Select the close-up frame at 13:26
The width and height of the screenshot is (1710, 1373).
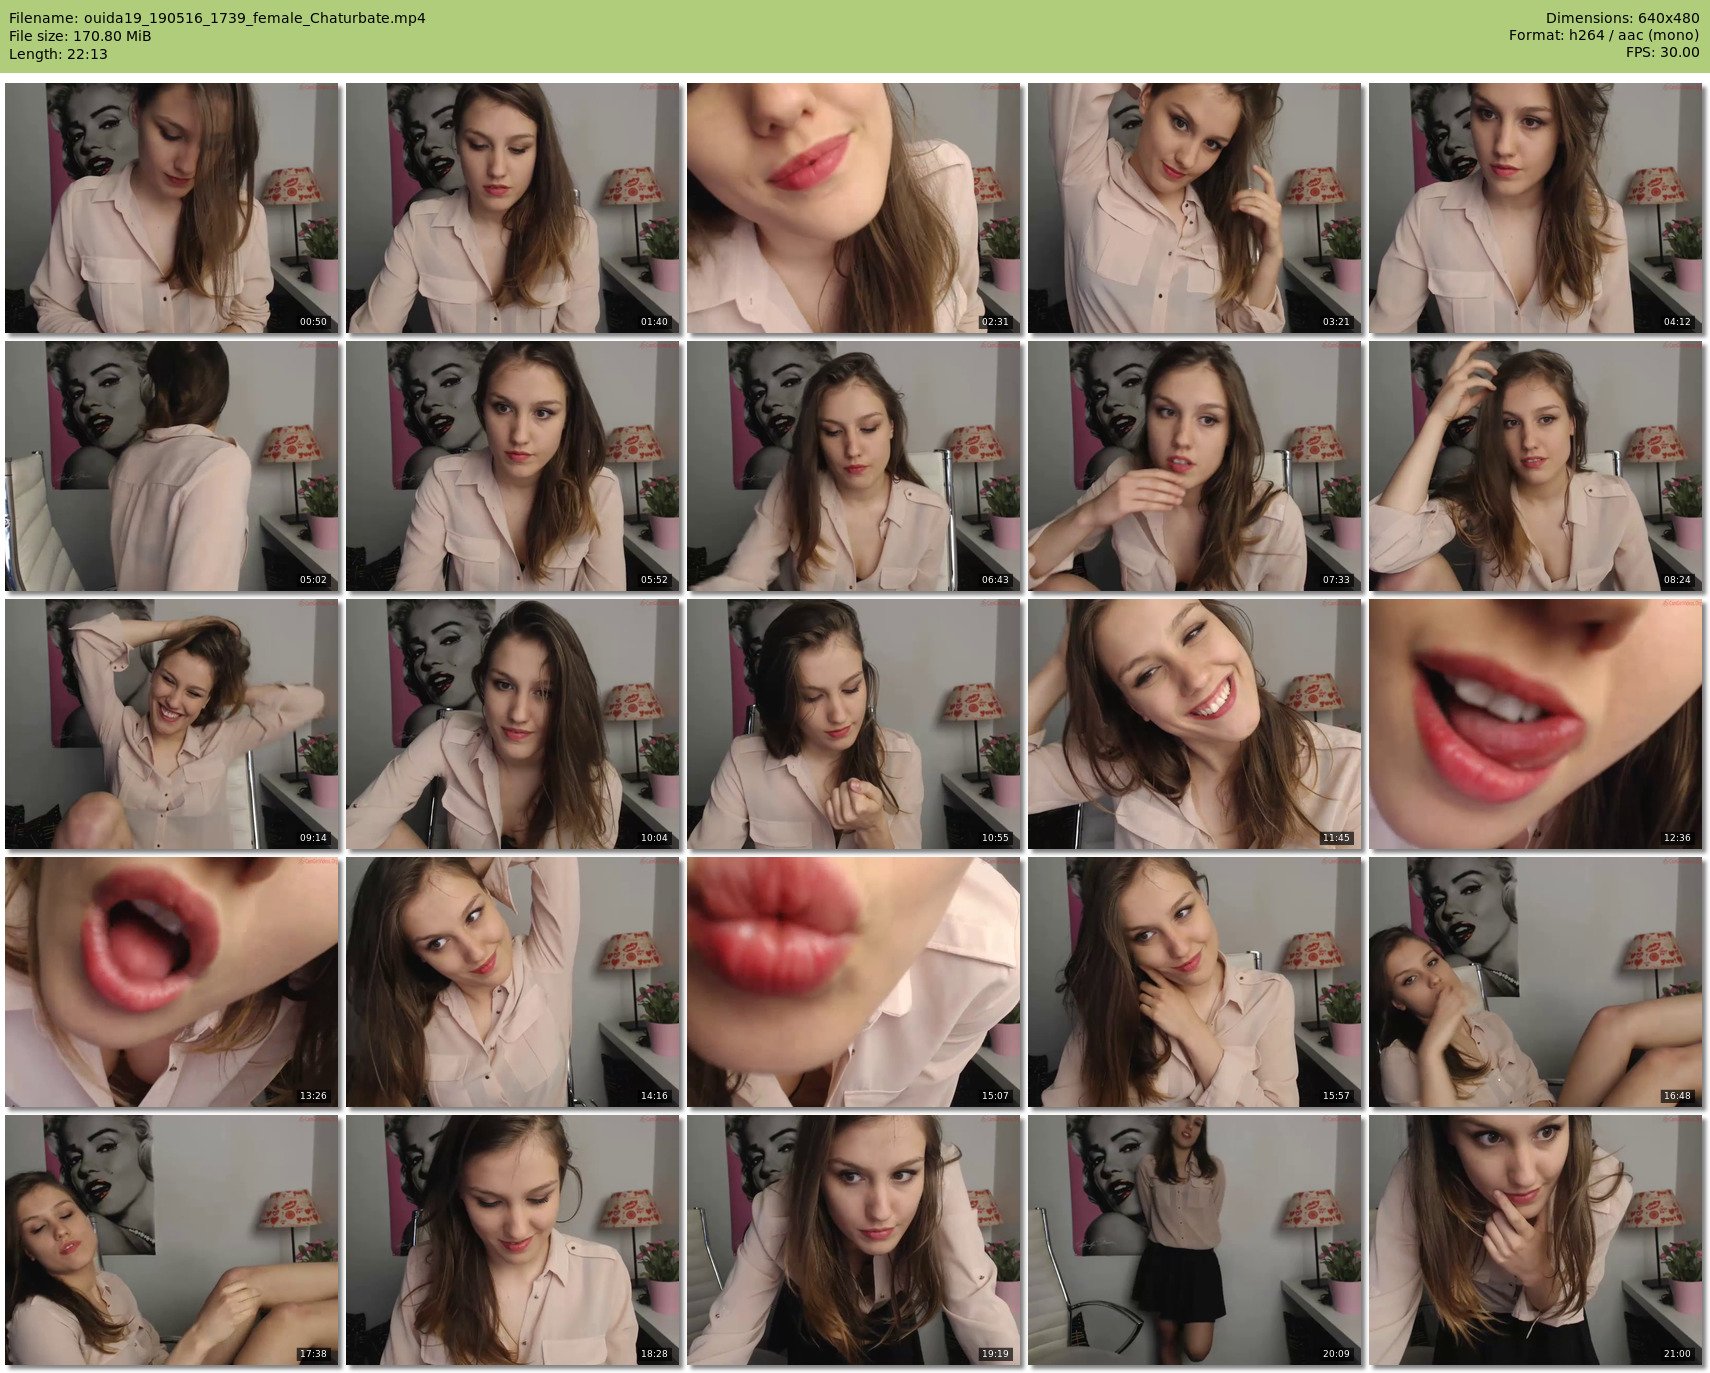point(172,982)
